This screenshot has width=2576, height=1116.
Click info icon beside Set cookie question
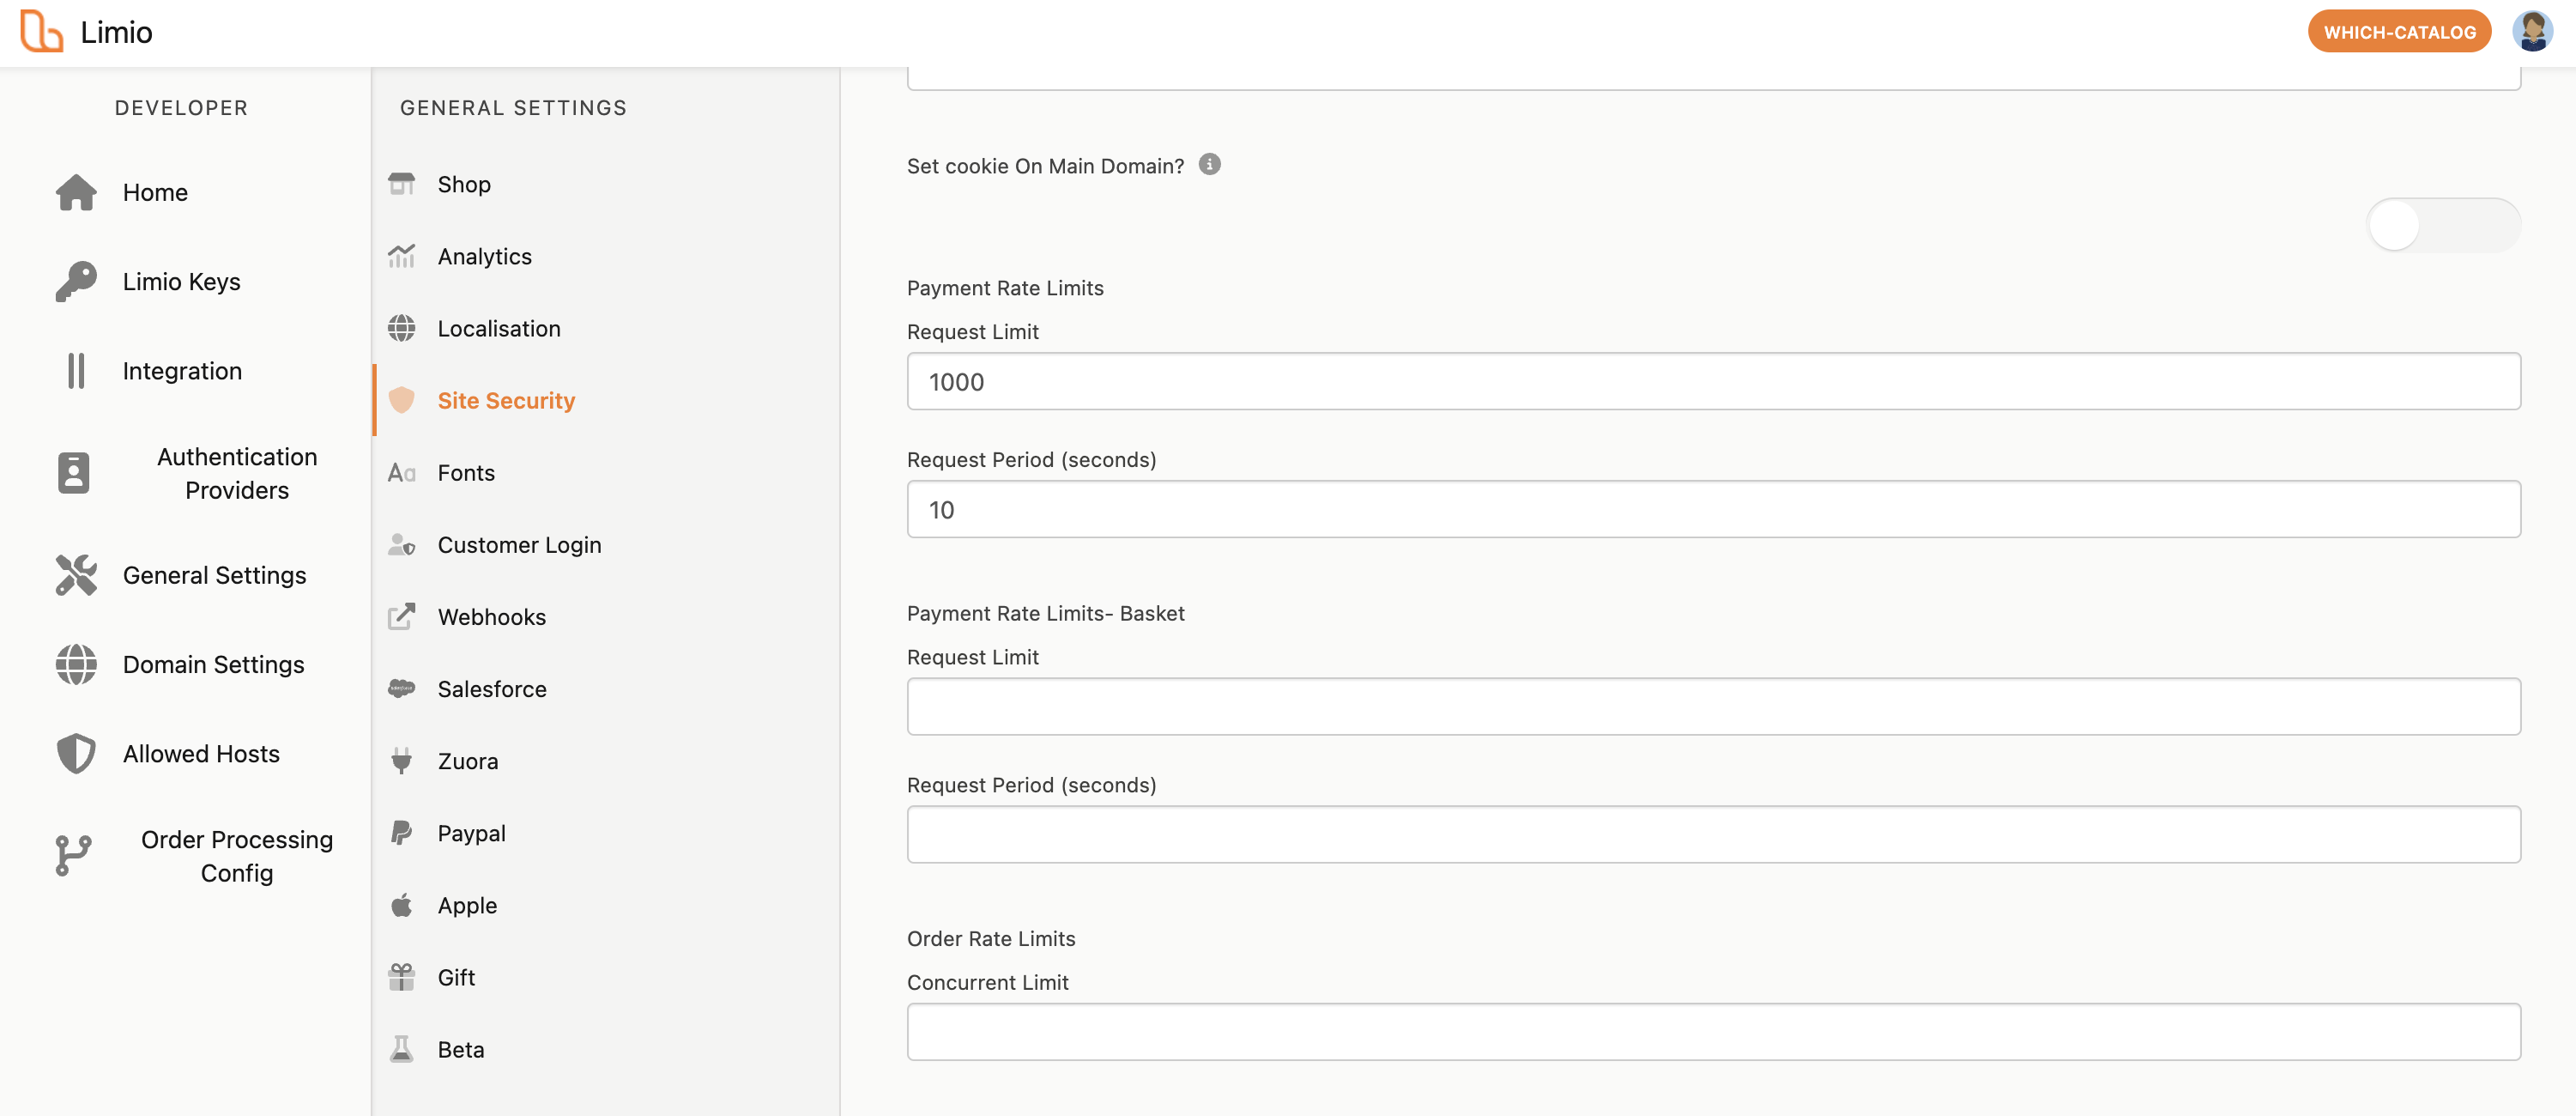click(1209, 164)
